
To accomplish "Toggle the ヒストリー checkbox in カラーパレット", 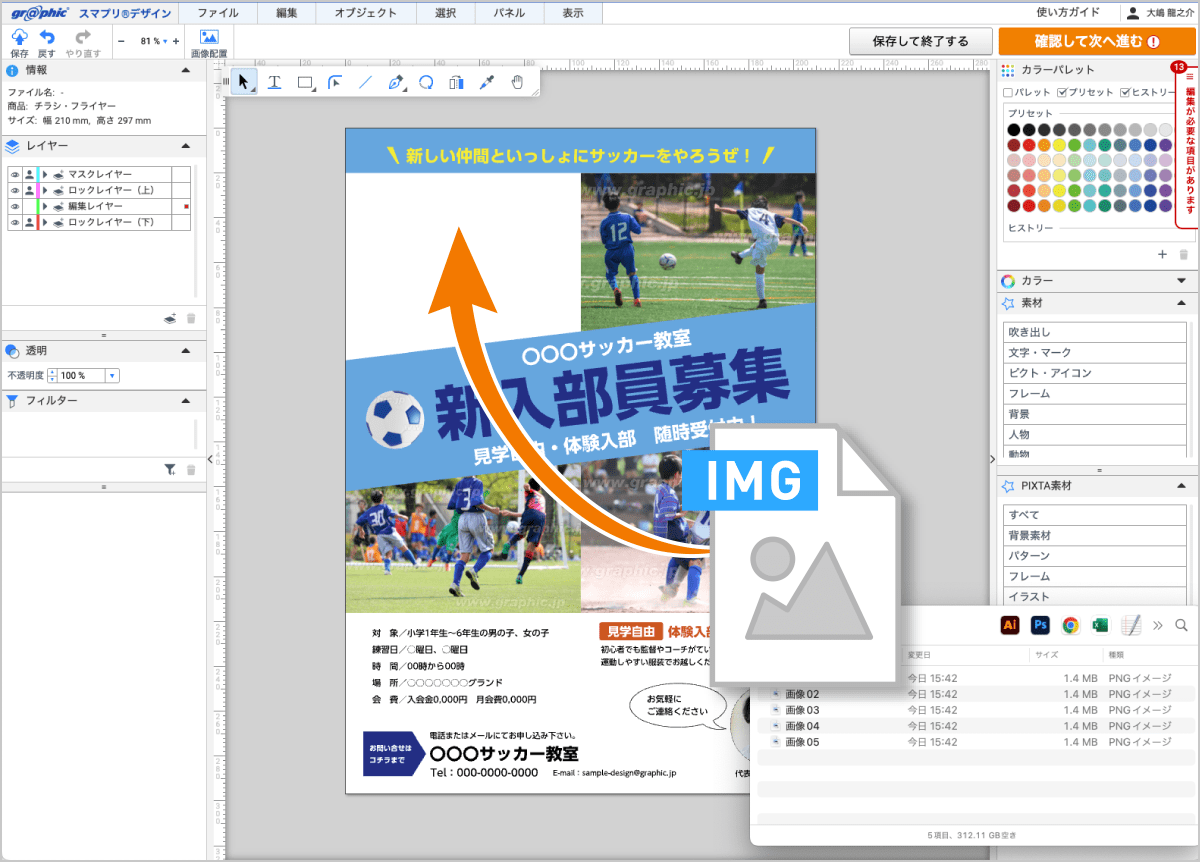I will tap(1124, 91).
